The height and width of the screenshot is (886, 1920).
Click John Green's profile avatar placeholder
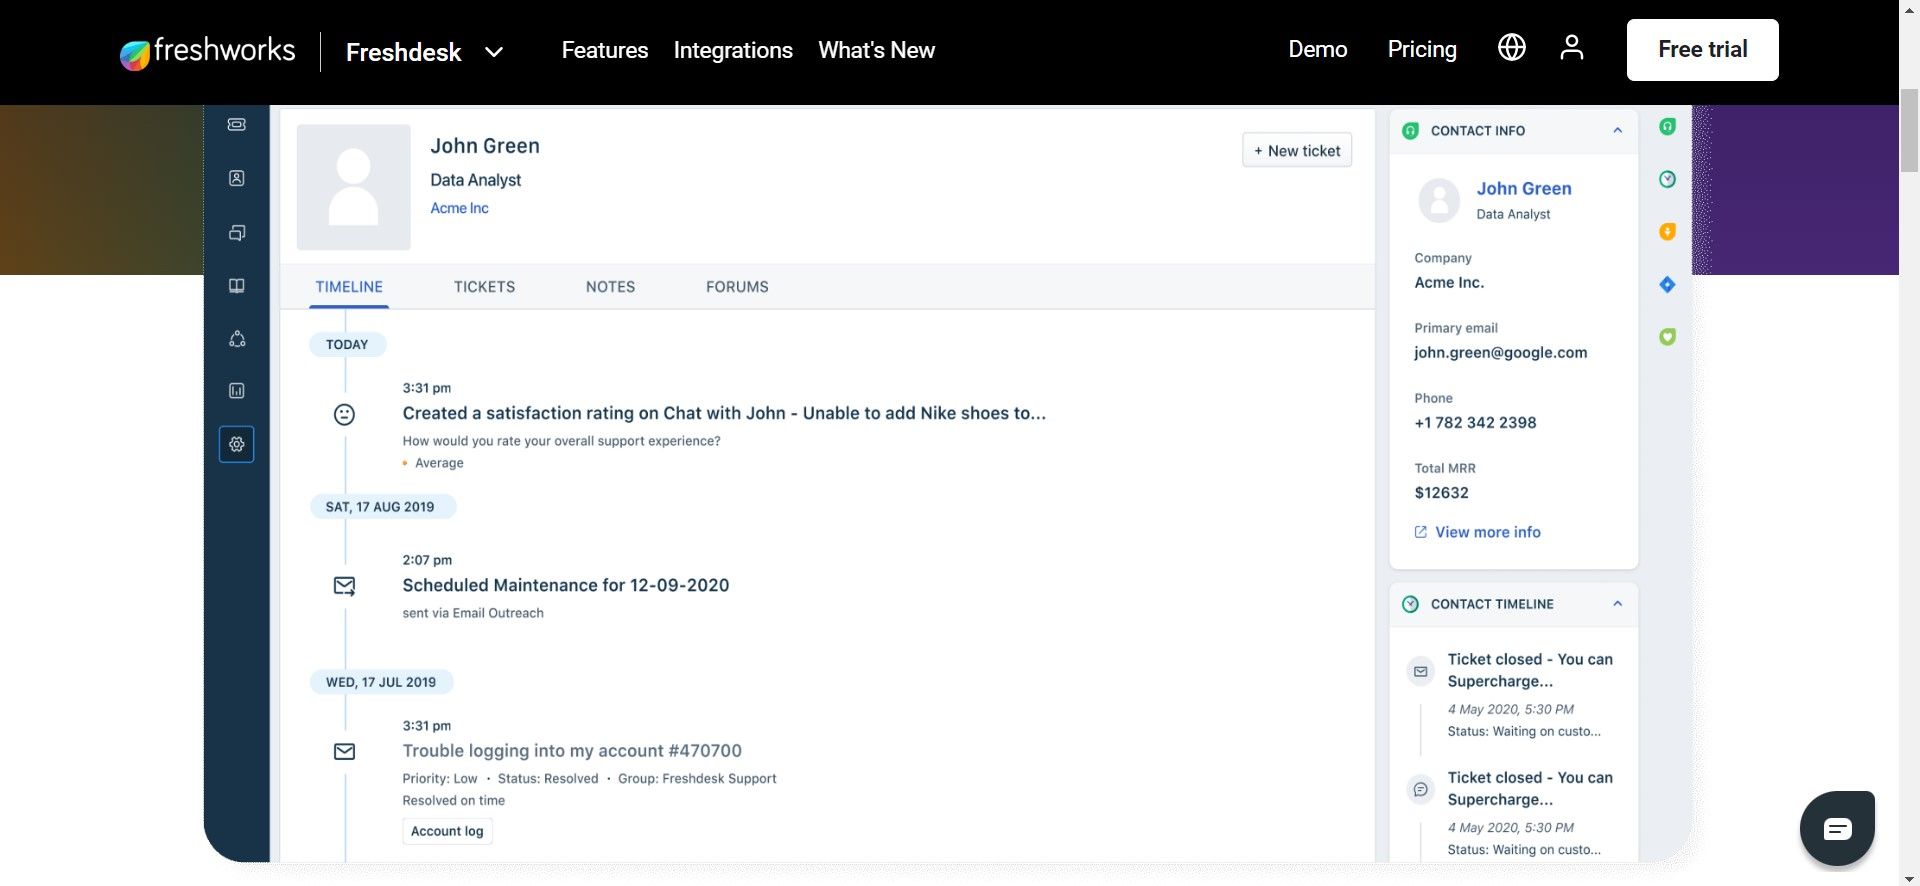pyautogui.click(x=354, y=187)
